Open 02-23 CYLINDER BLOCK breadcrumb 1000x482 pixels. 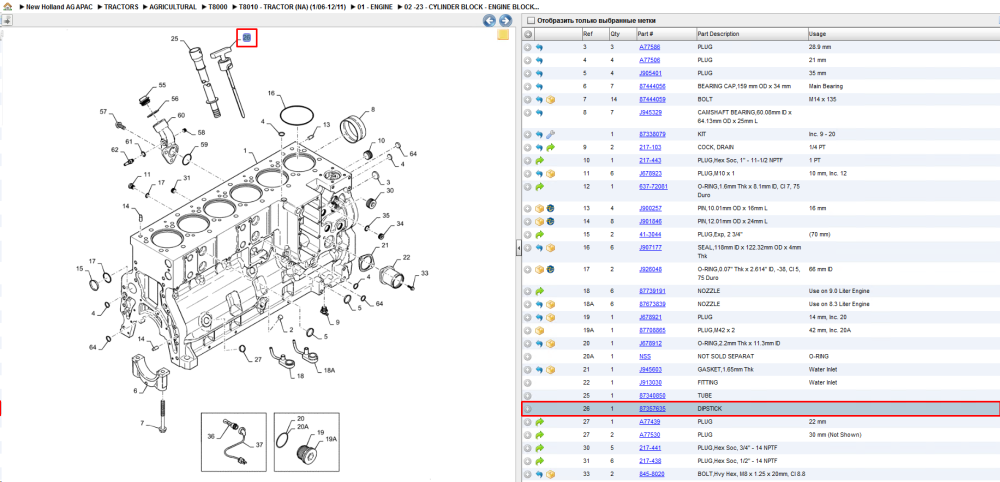(472, 6)
